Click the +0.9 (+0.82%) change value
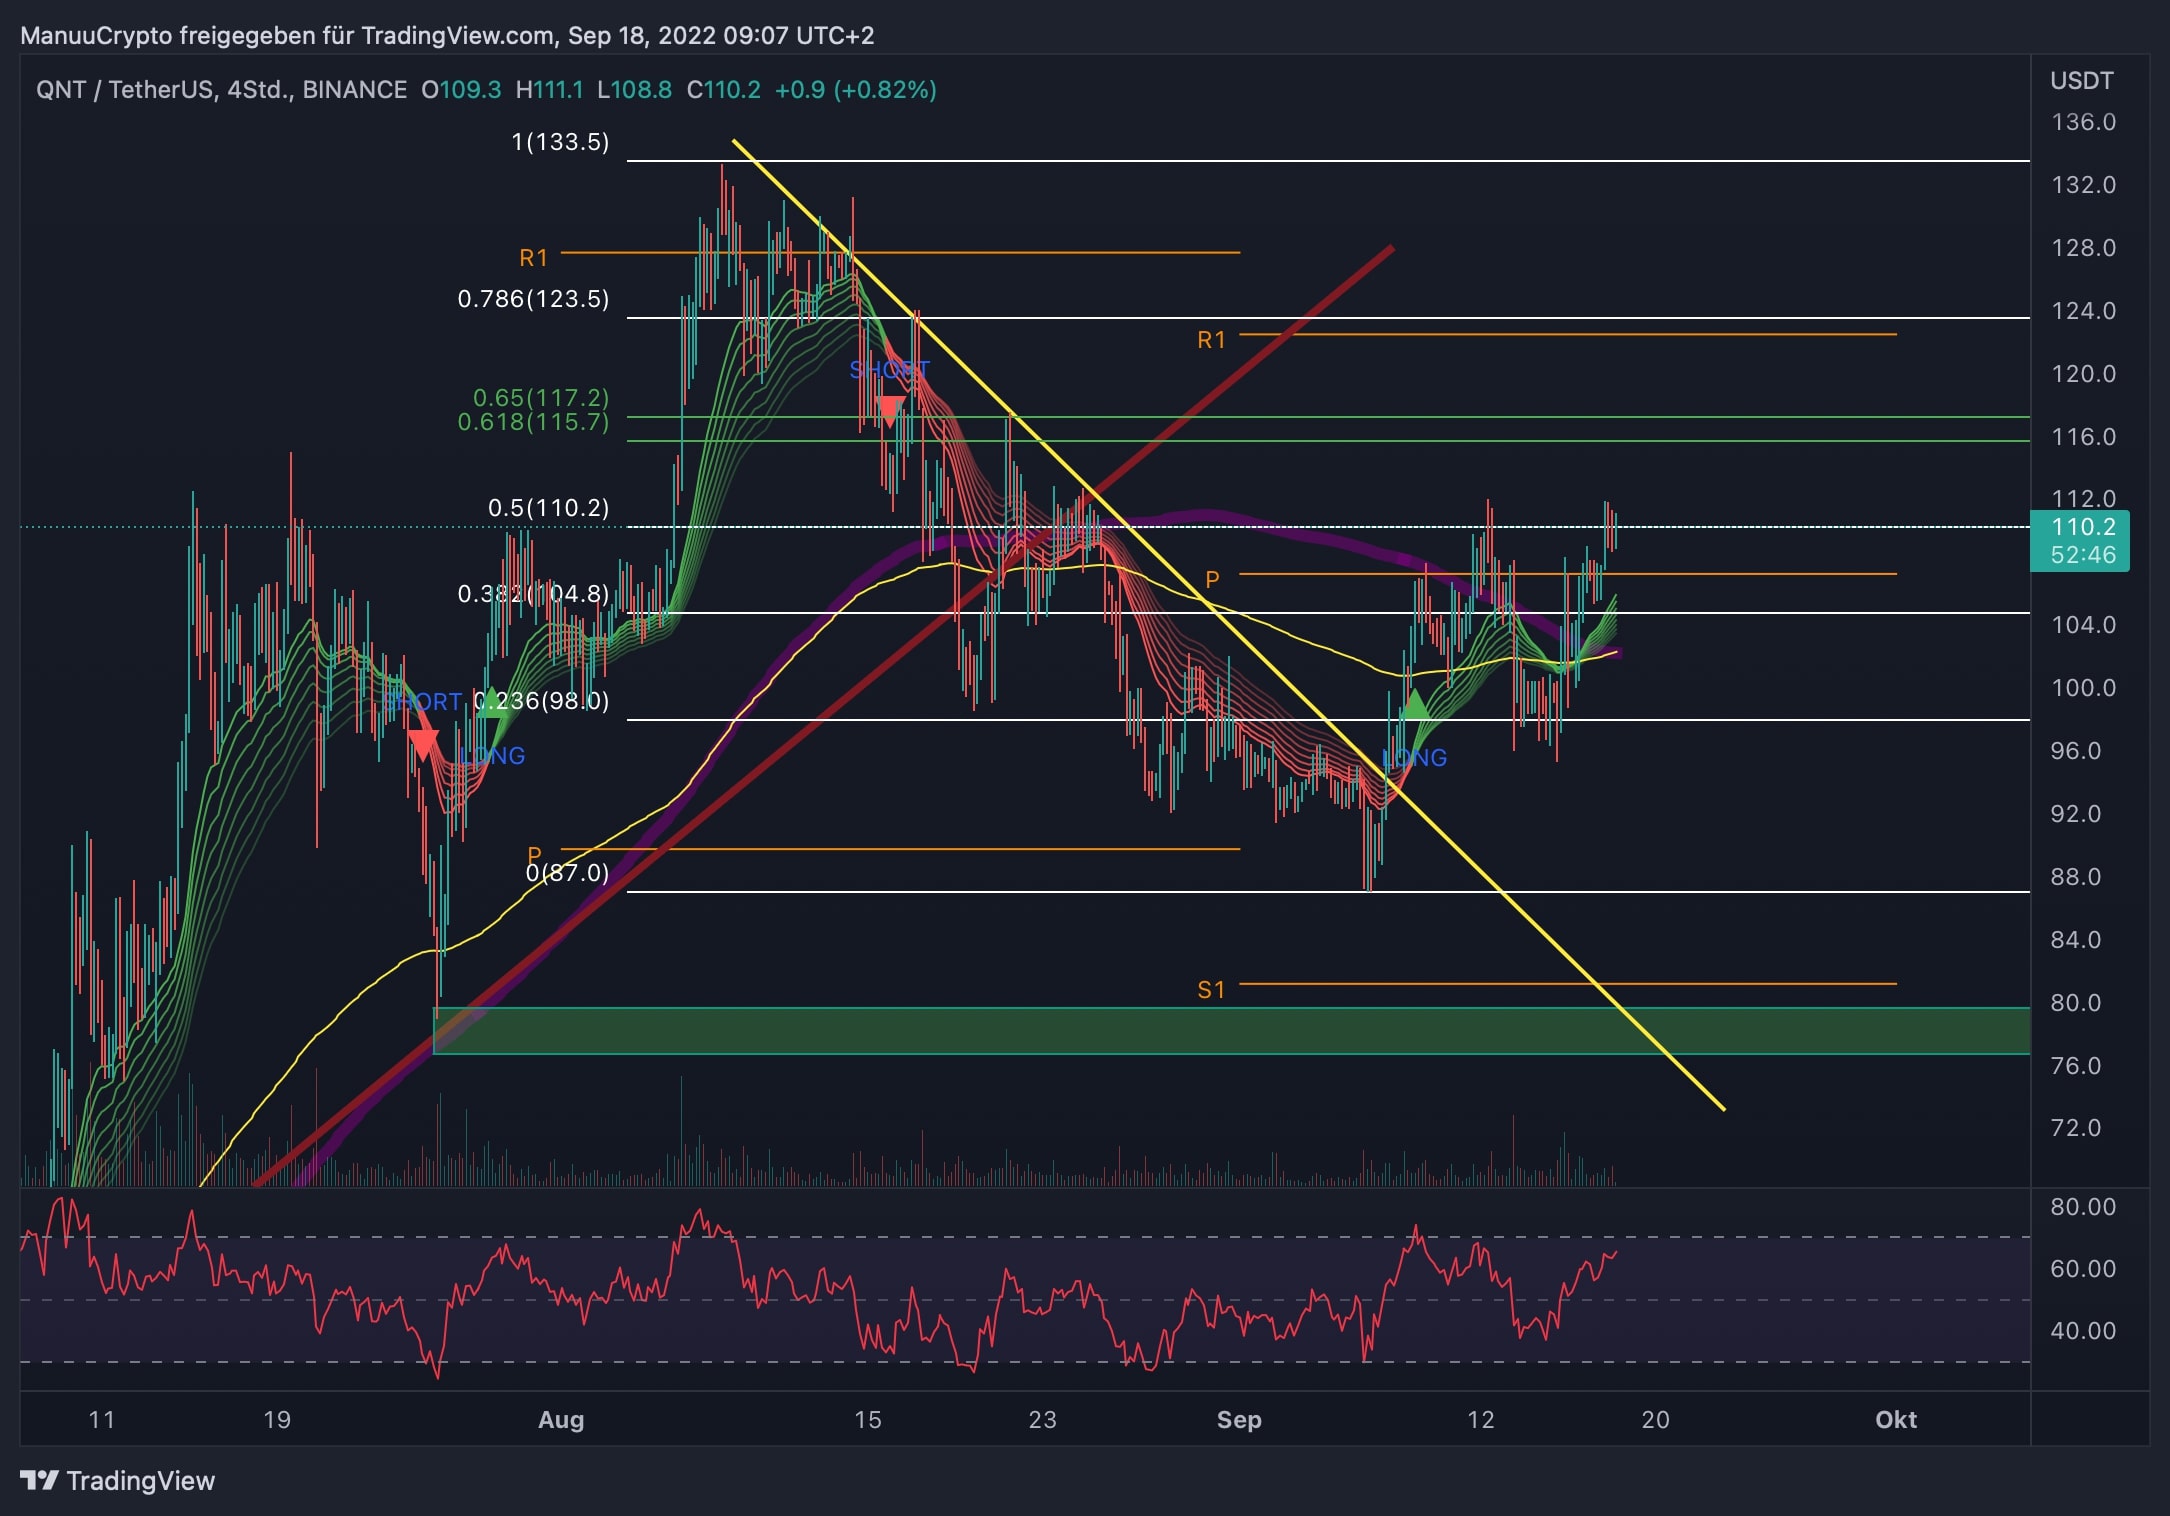The image size is (2170, 1516). click(x=856, y=90)
